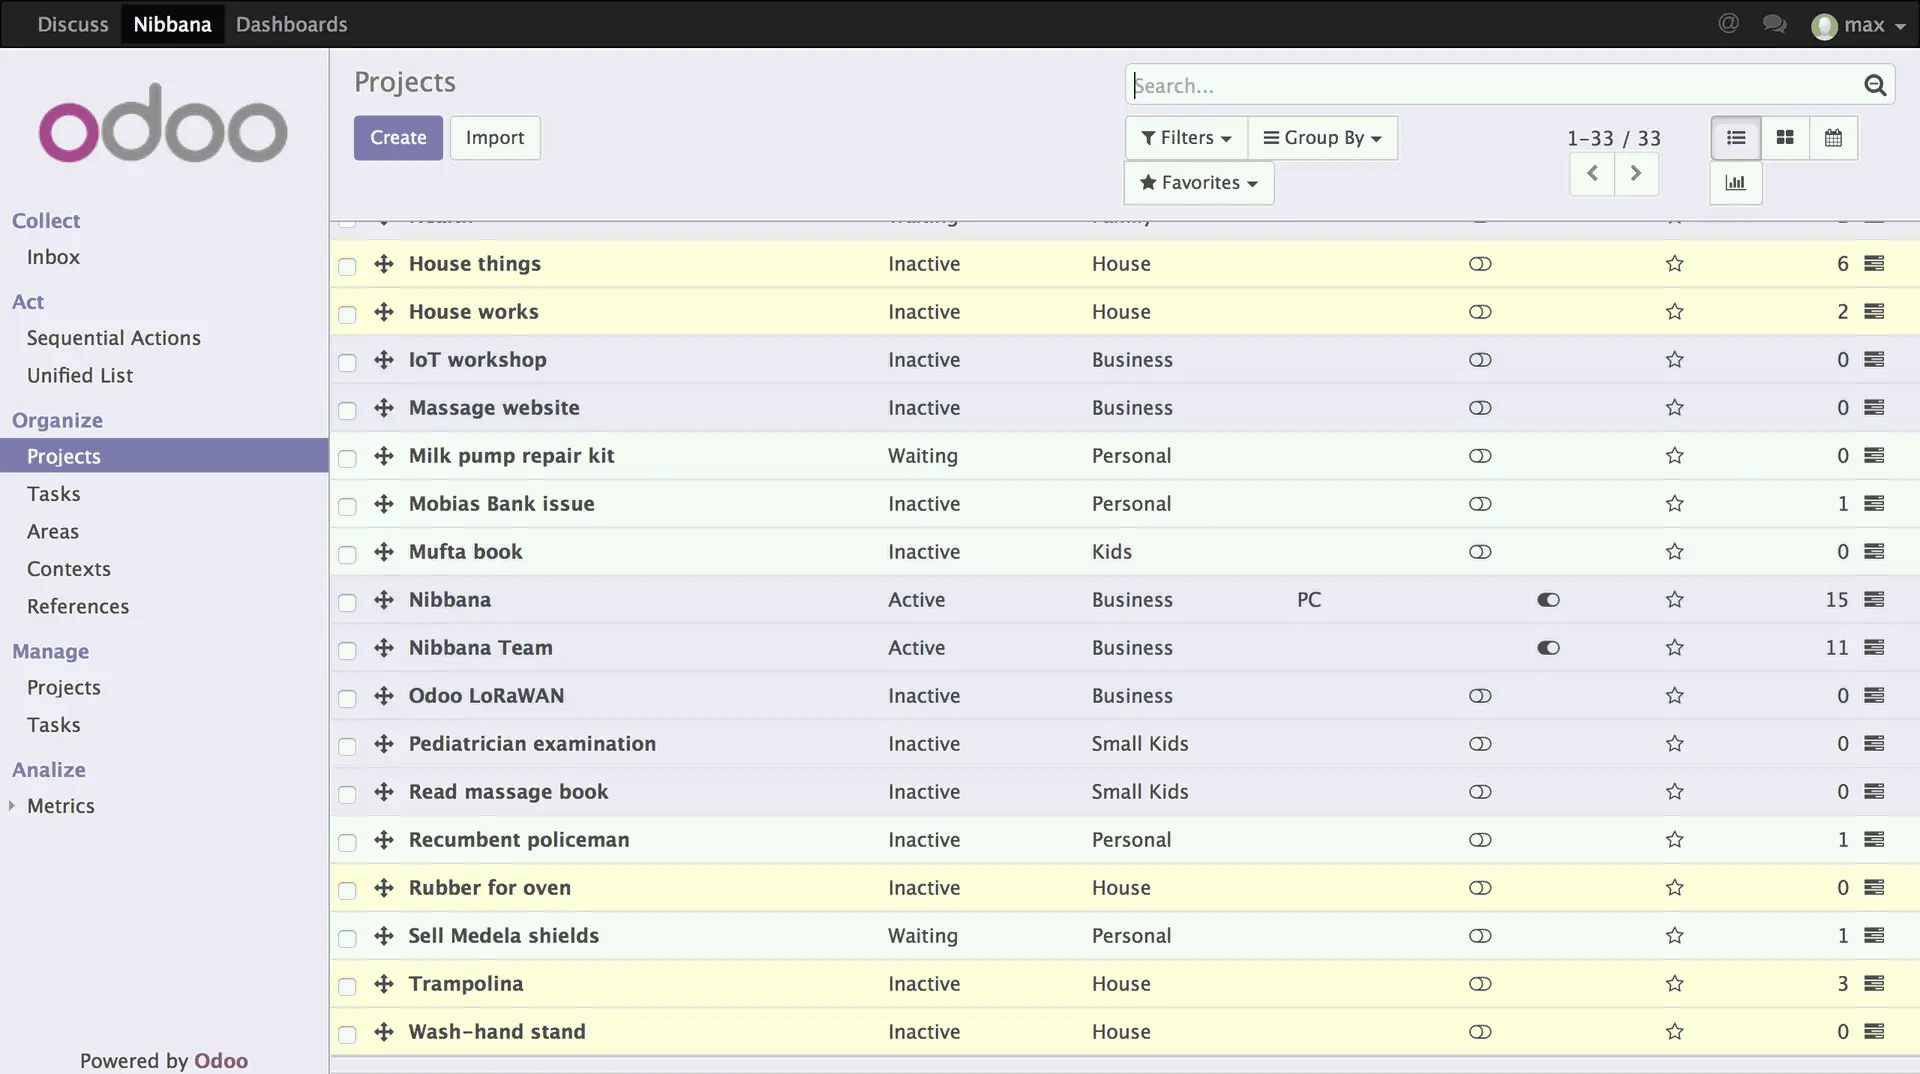
Task: Open the conversations chat icon
Action: pyautogui.click(x=1774, y=24)
